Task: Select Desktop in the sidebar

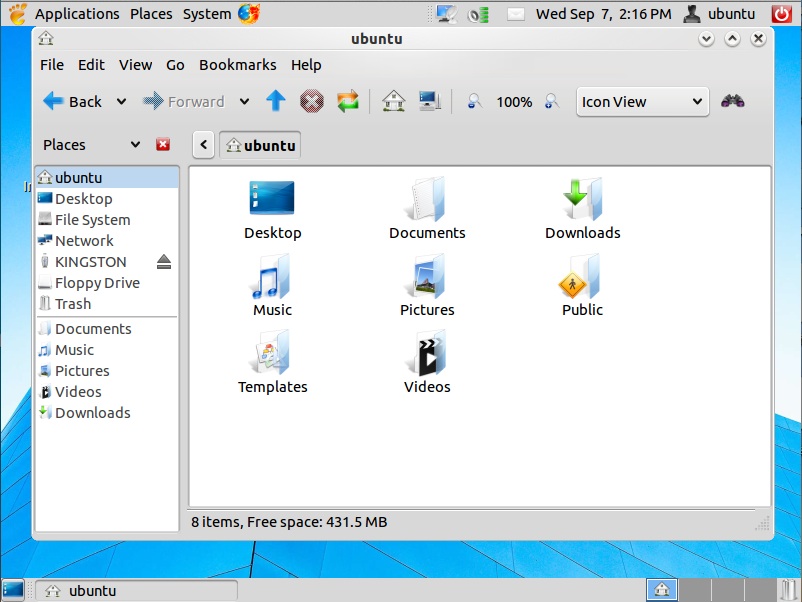Action: [x=107, y=198]
